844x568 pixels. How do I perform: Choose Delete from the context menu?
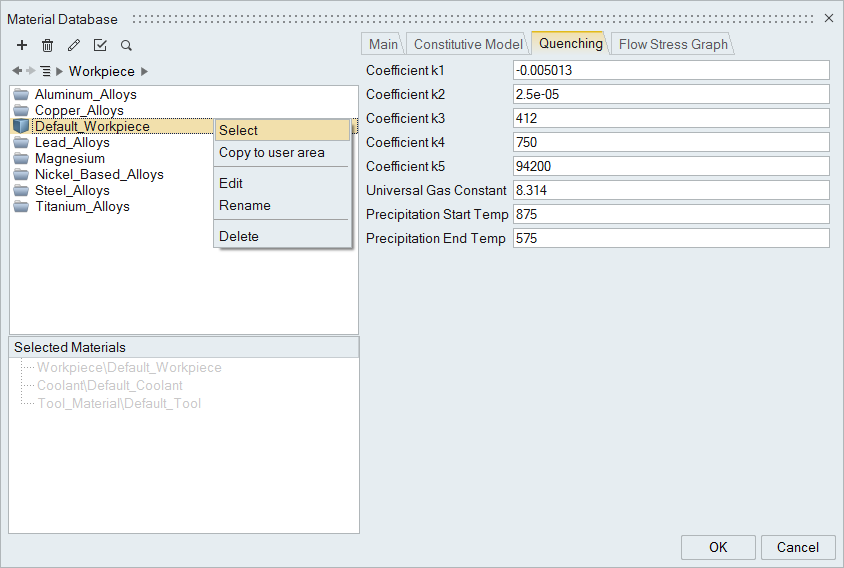(239, 236)
